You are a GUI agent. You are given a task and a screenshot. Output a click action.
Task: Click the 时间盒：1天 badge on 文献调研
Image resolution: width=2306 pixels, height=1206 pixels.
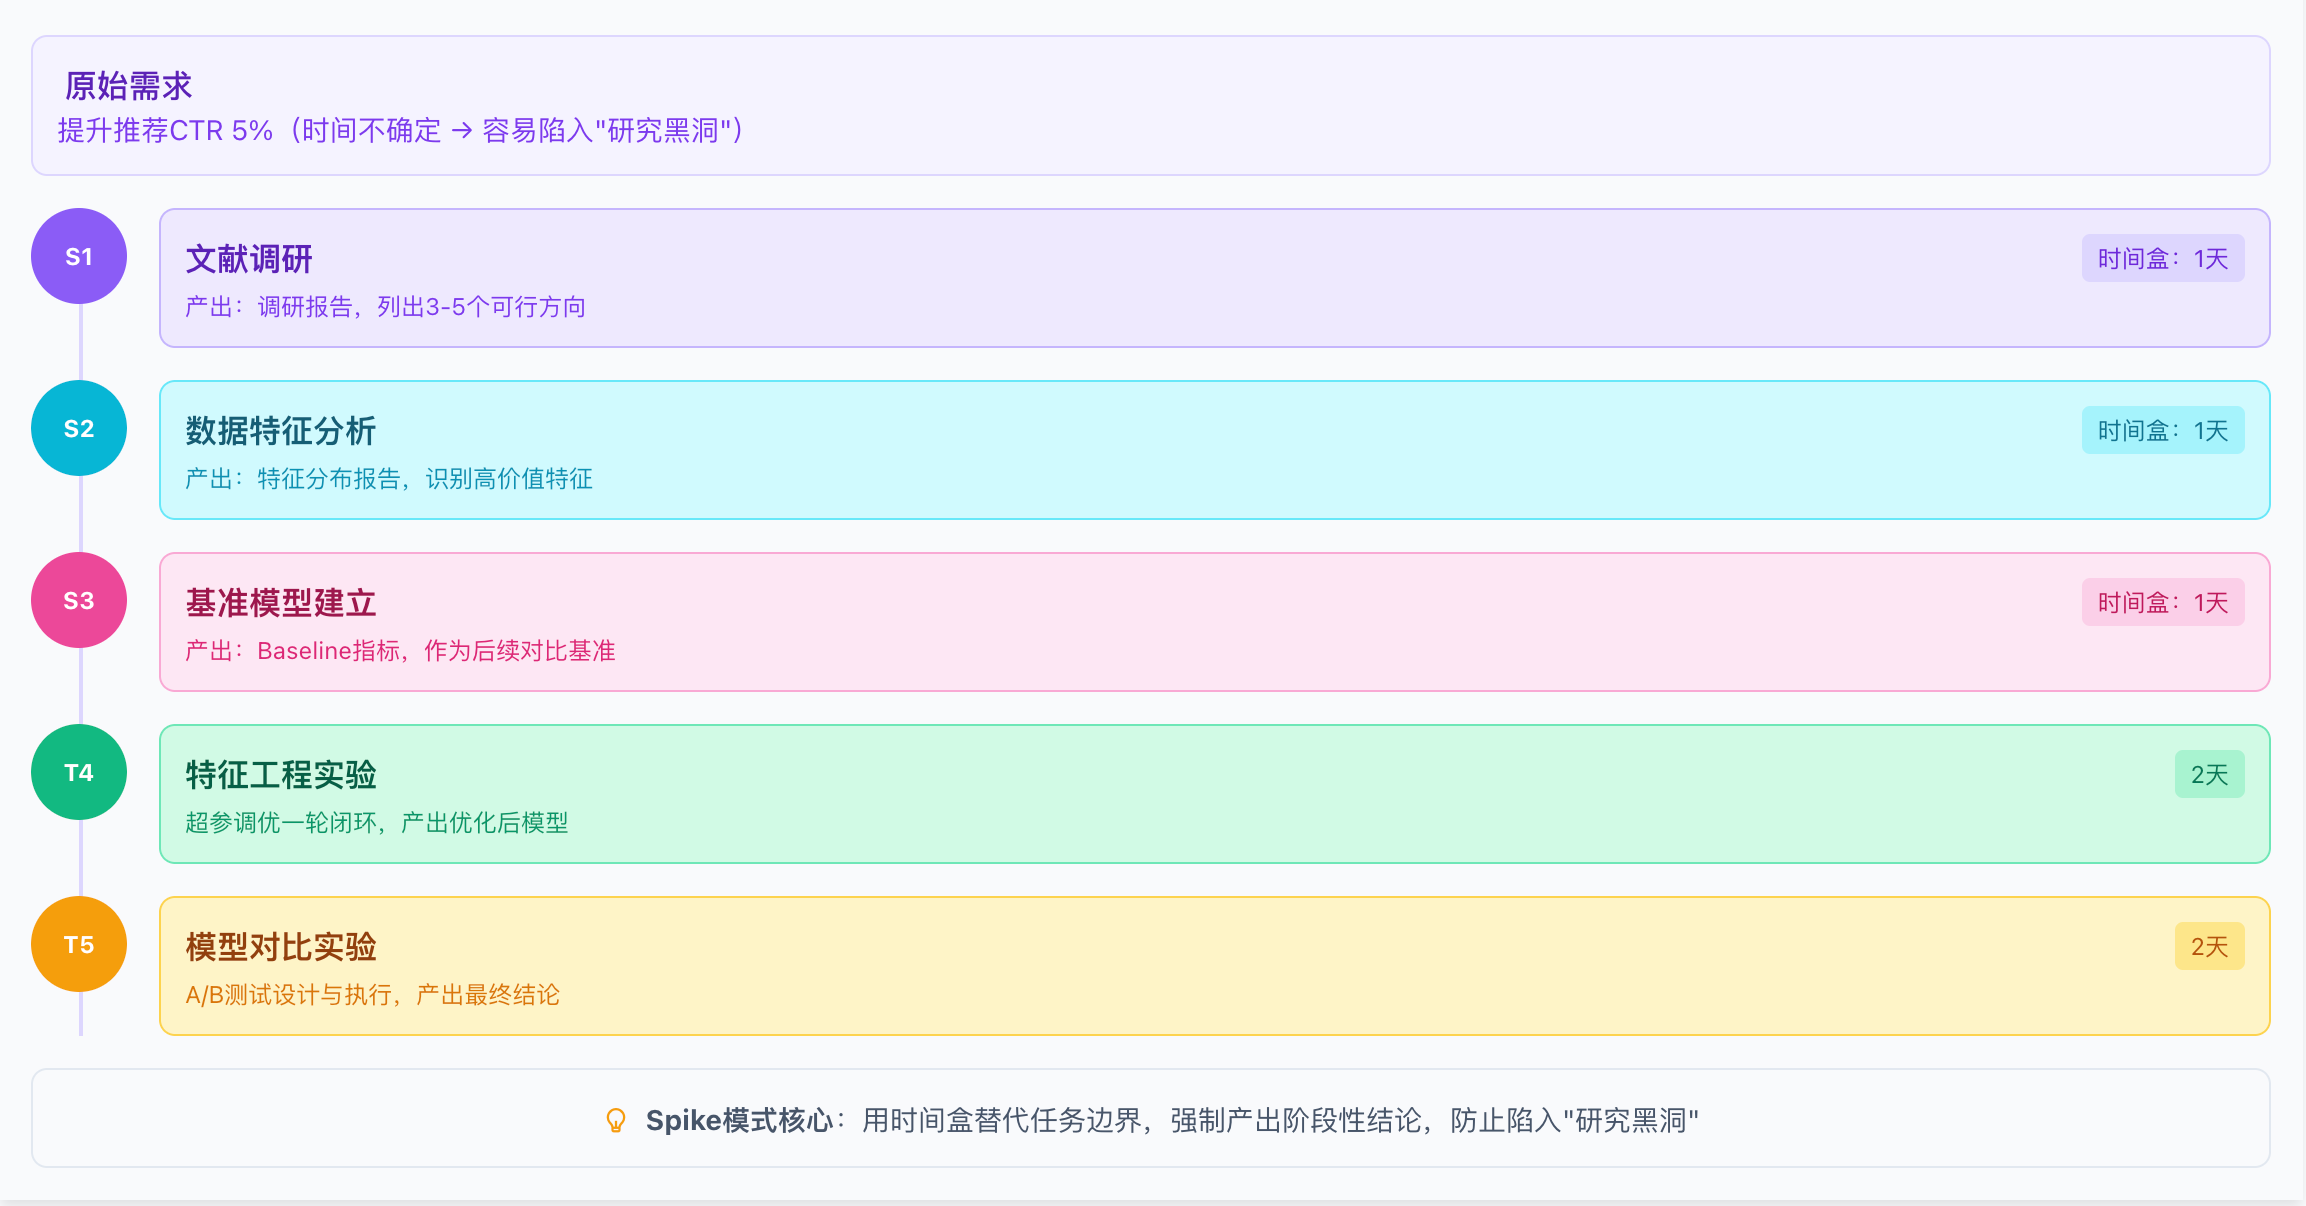coord(2162,257)
